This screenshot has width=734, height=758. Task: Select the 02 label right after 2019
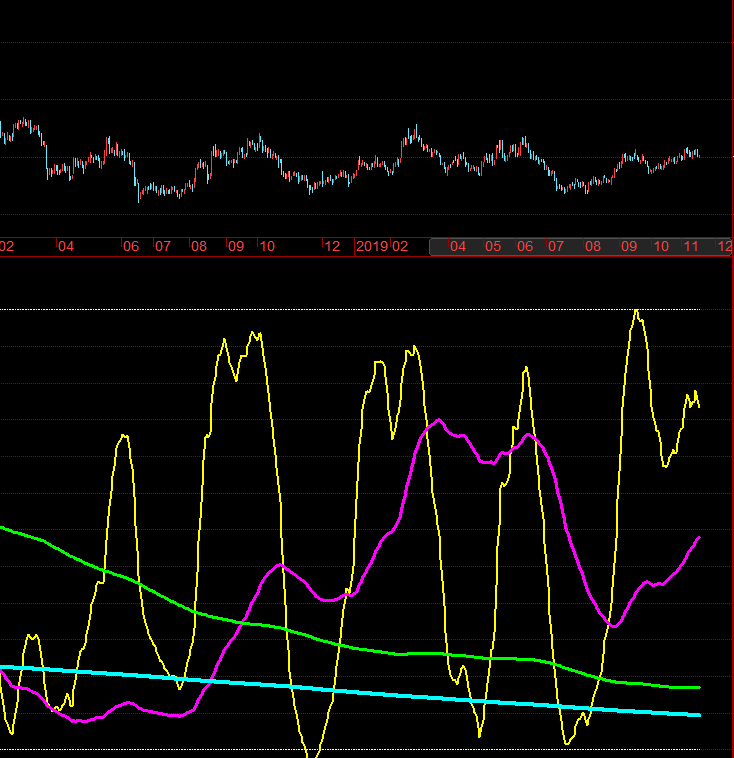click(400, 247)
